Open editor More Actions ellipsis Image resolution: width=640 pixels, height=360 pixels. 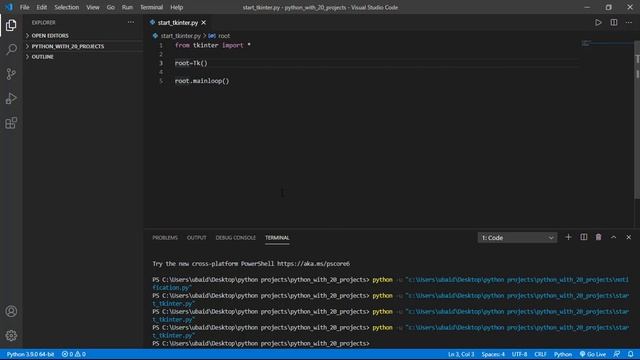tap(629, 22)
